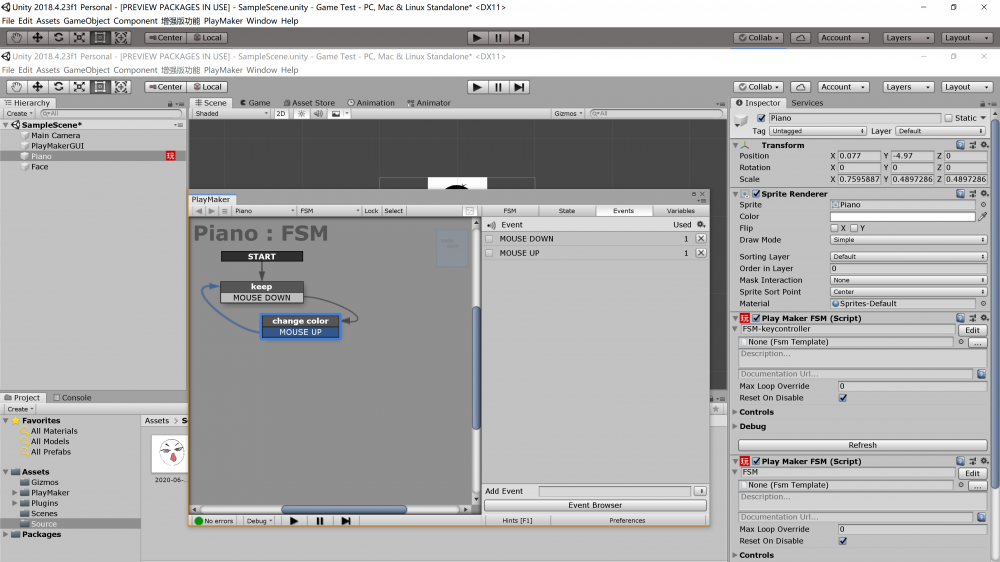Select the Move tool in lower toolbar
The width and height of the screenshot is (1000, 562).
(37, 87)
